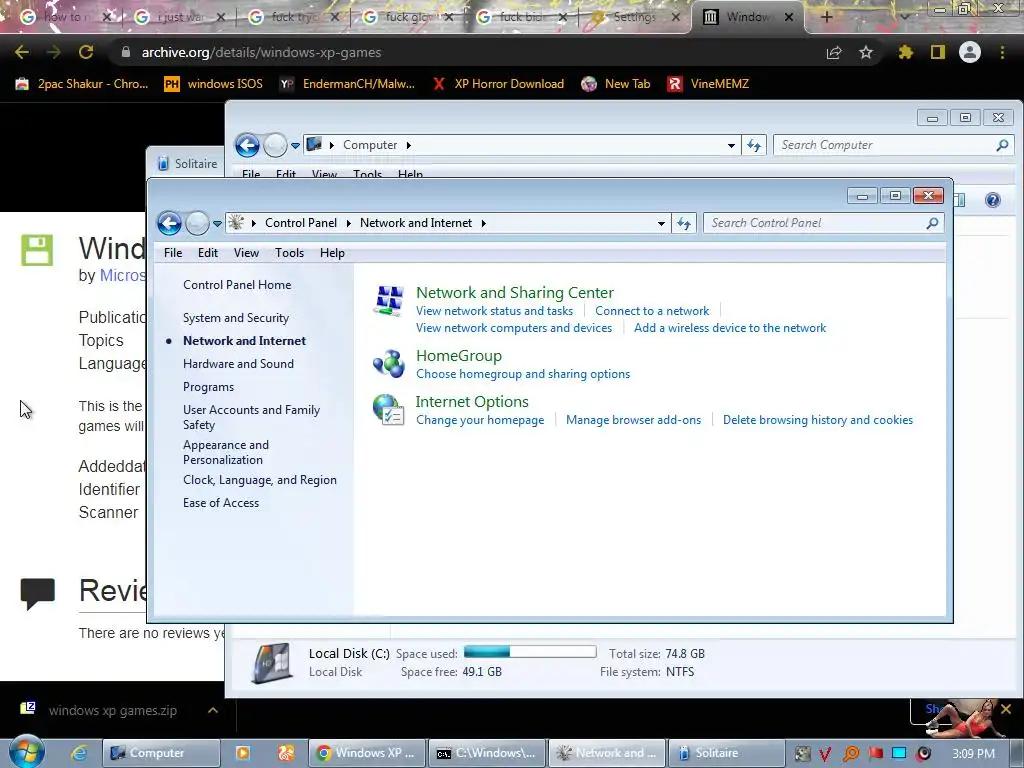Open a new Chrome tab with plus

tap(826, 17)
